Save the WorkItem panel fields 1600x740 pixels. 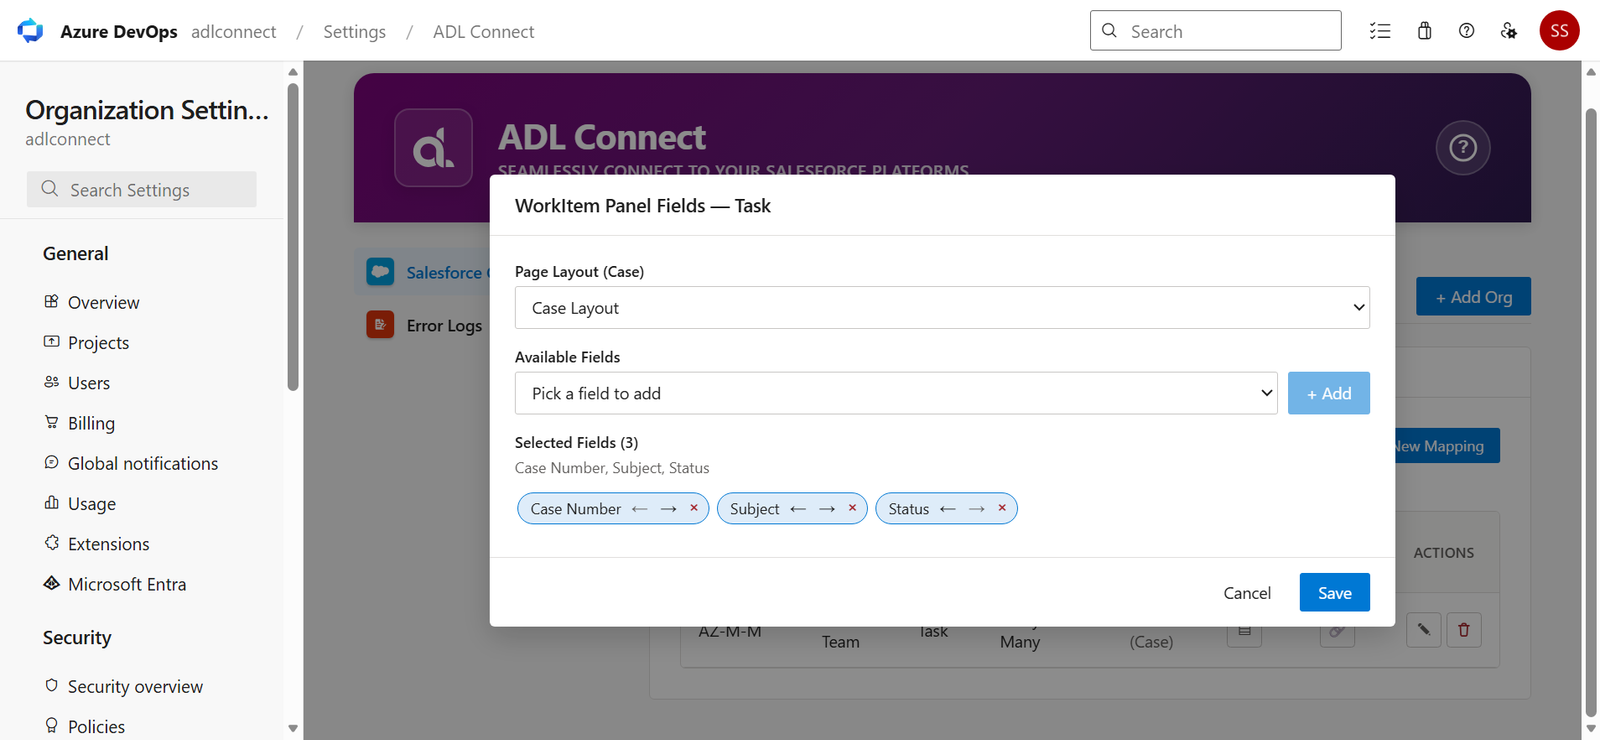(1335, 592)
